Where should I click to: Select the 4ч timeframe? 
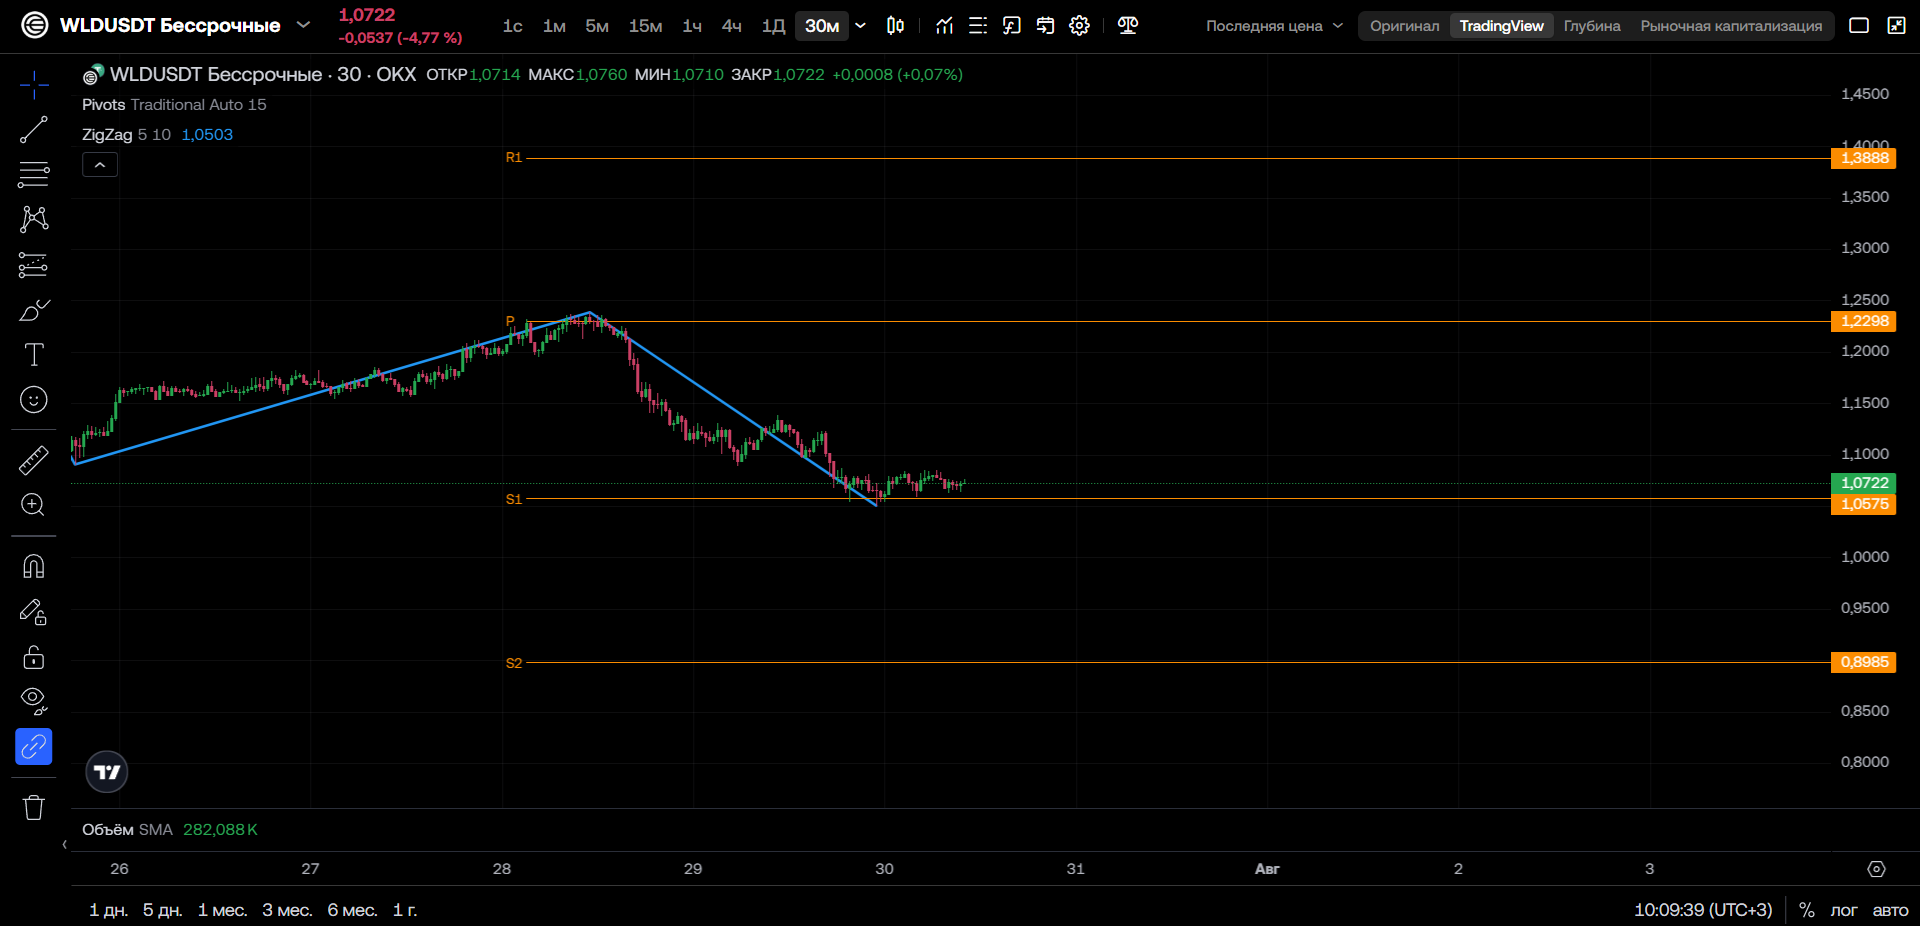tap(732, 26)
